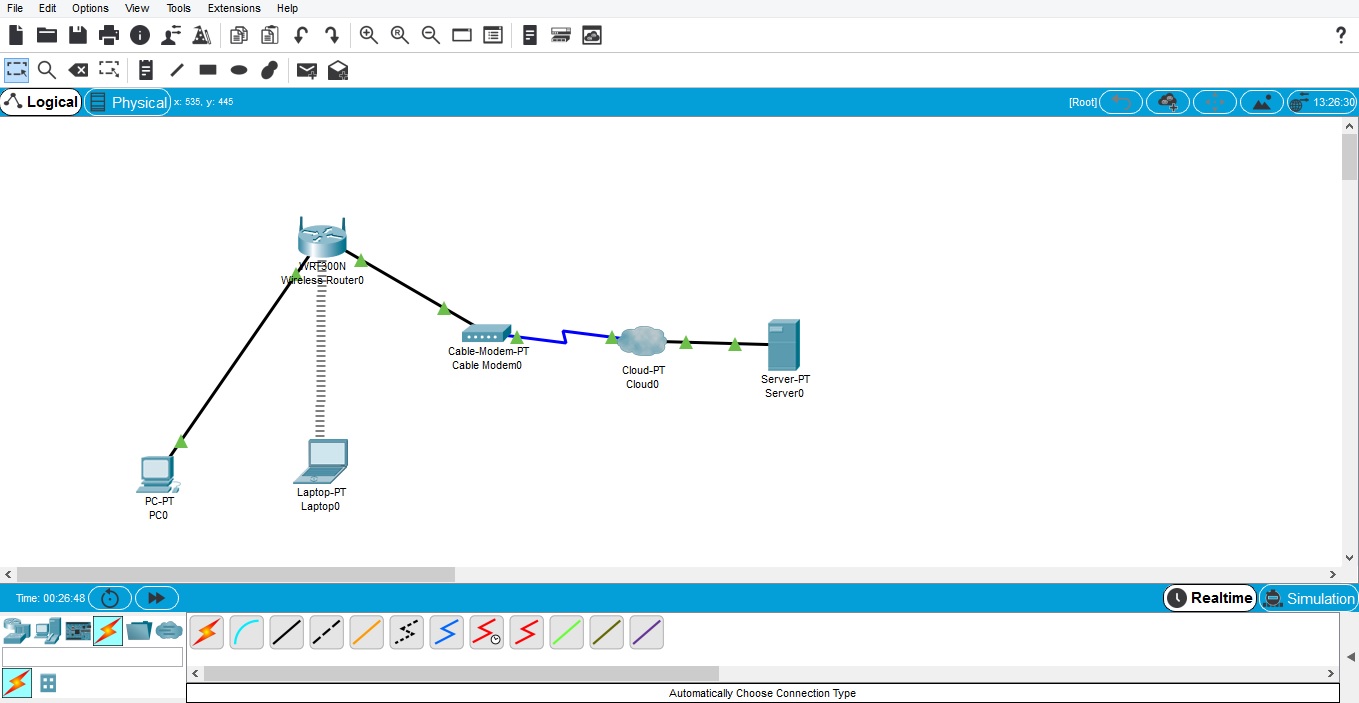Select the copper straight-through cable
The height and width of the screenshot is (703, 1359).
point(287,632)
